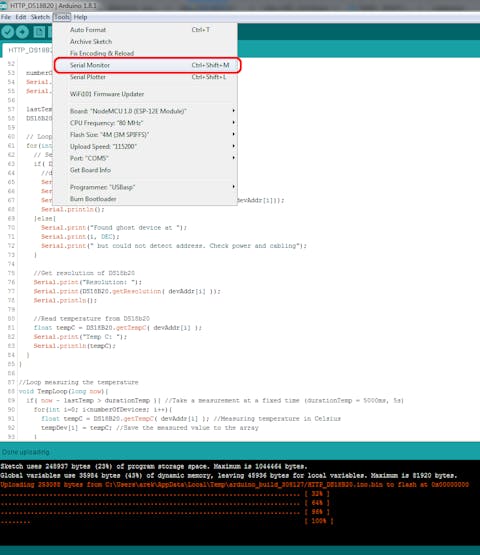Click the //Read temperature from DS18b20 comment
Image resolution: width=480 pixels, height=555 pixels.
(92, 319)
